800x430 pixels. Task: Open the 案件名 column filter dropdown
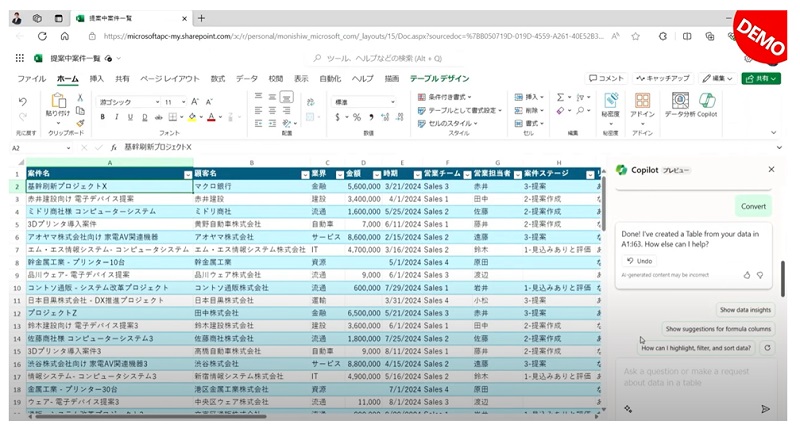[188, 174]
